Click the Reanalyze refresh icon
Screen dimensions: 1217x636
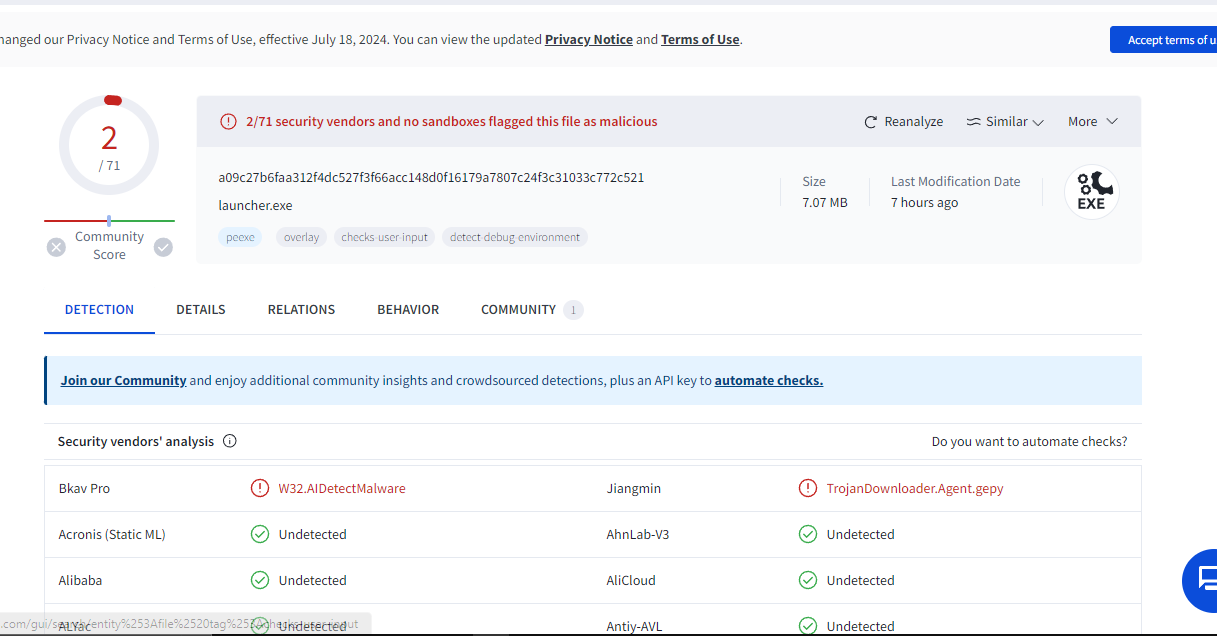[x=871, y=122]
